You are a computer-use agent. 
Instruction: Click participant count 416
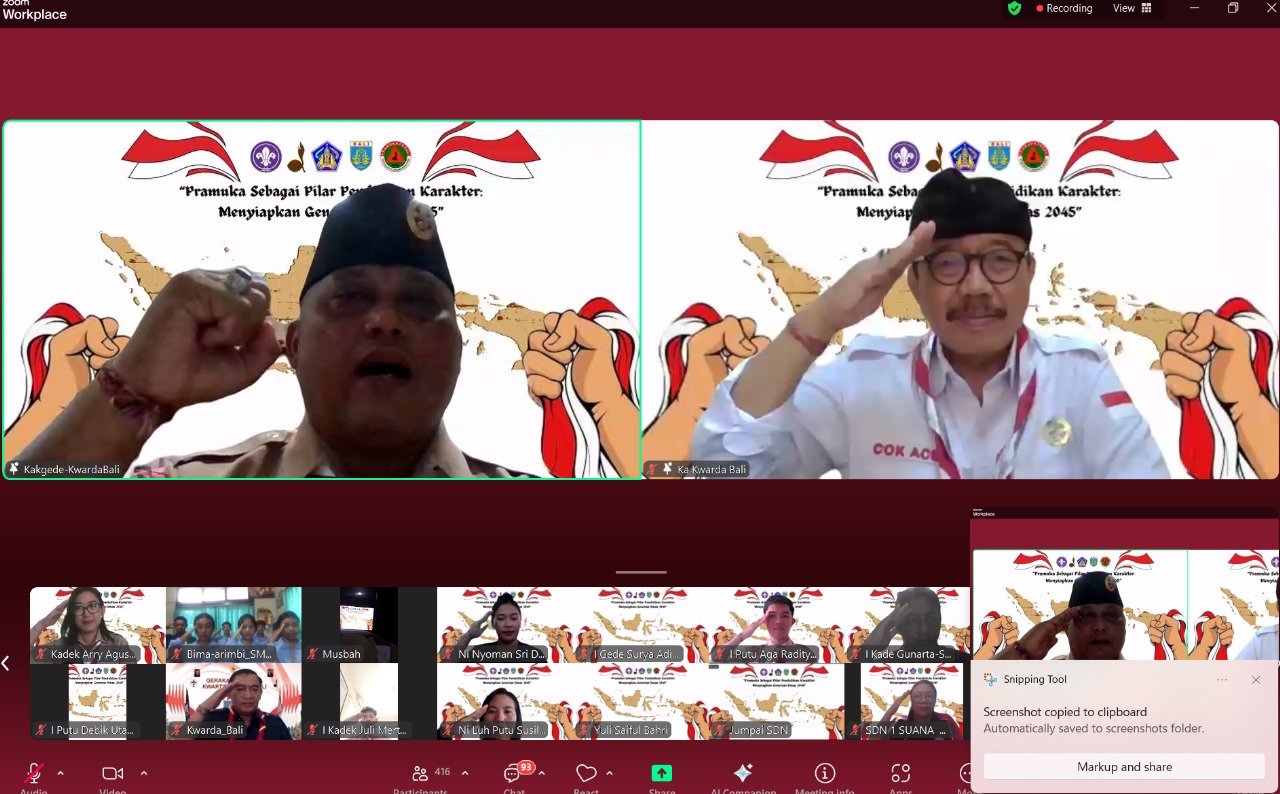coord(443,772)
